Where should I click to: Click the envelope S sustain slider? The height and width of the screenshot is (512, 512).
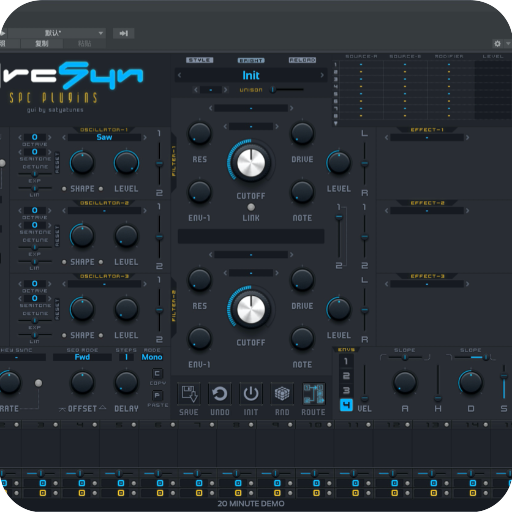[x=504, y=383]
